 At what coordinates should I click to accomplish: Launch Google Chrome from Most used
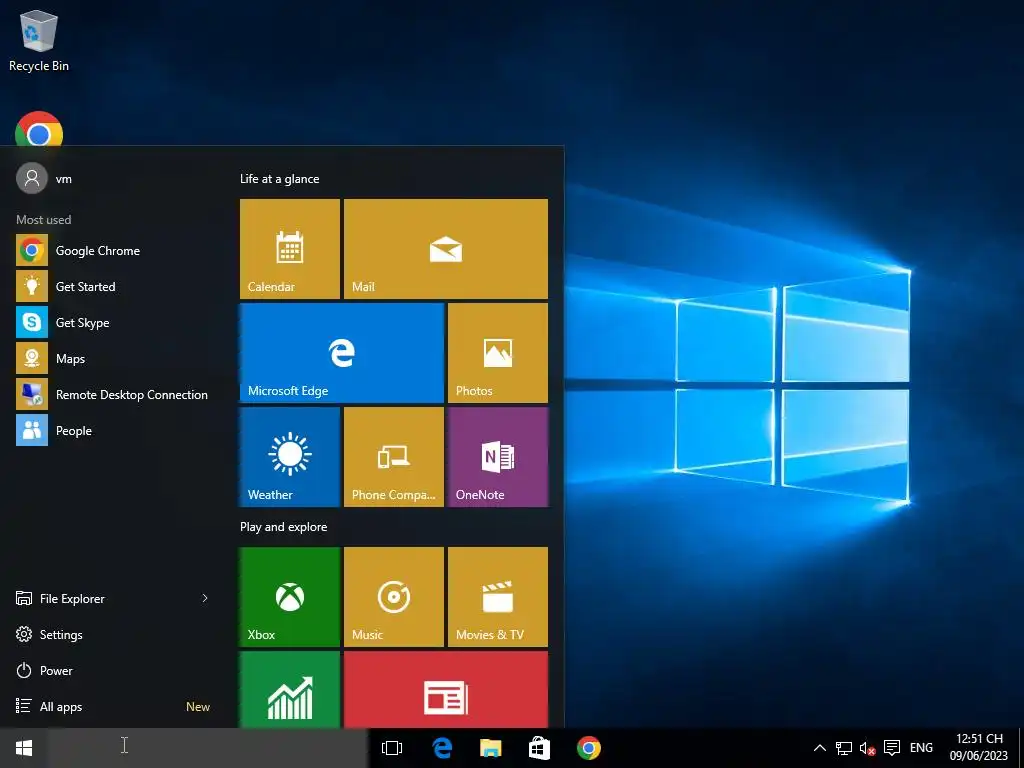pos(112,251)
